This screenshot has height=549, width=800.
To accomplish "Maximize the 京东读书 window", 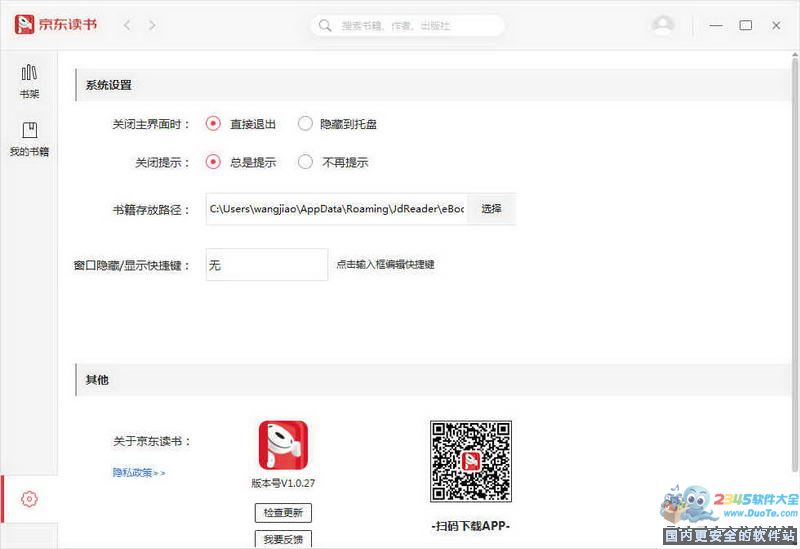I will point(746,25).
